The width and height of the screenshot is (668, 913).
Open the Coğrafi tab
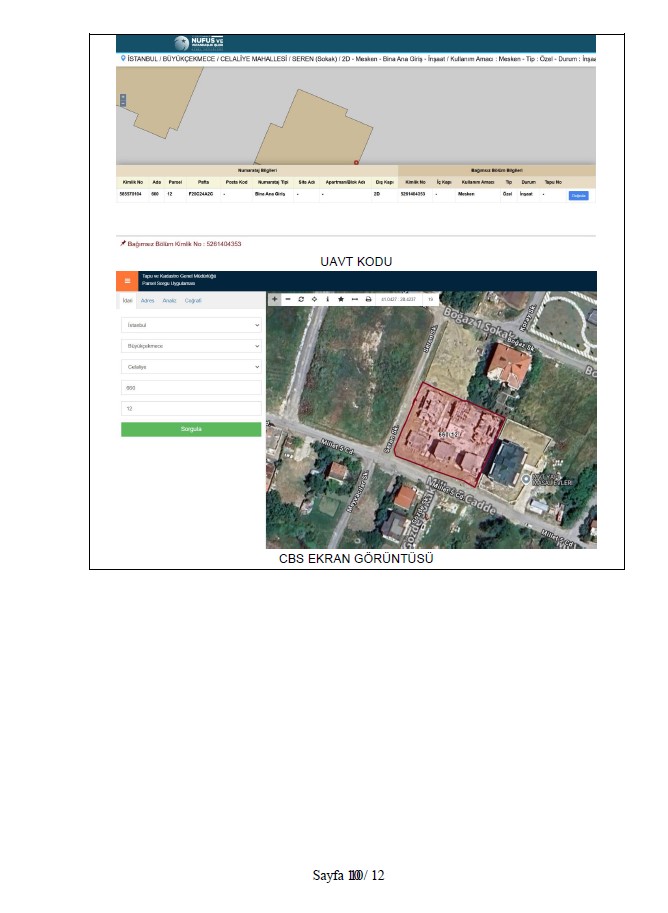coord(193,300)
